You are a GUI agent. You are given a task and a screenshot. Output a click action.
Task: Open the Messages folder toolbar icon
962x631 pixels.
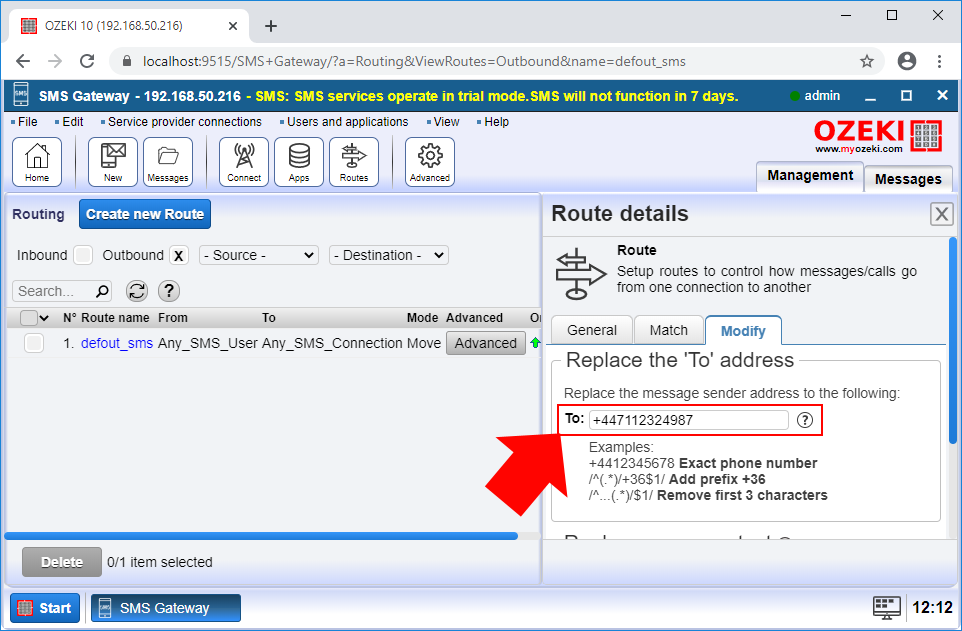click(x=168, y=161)
